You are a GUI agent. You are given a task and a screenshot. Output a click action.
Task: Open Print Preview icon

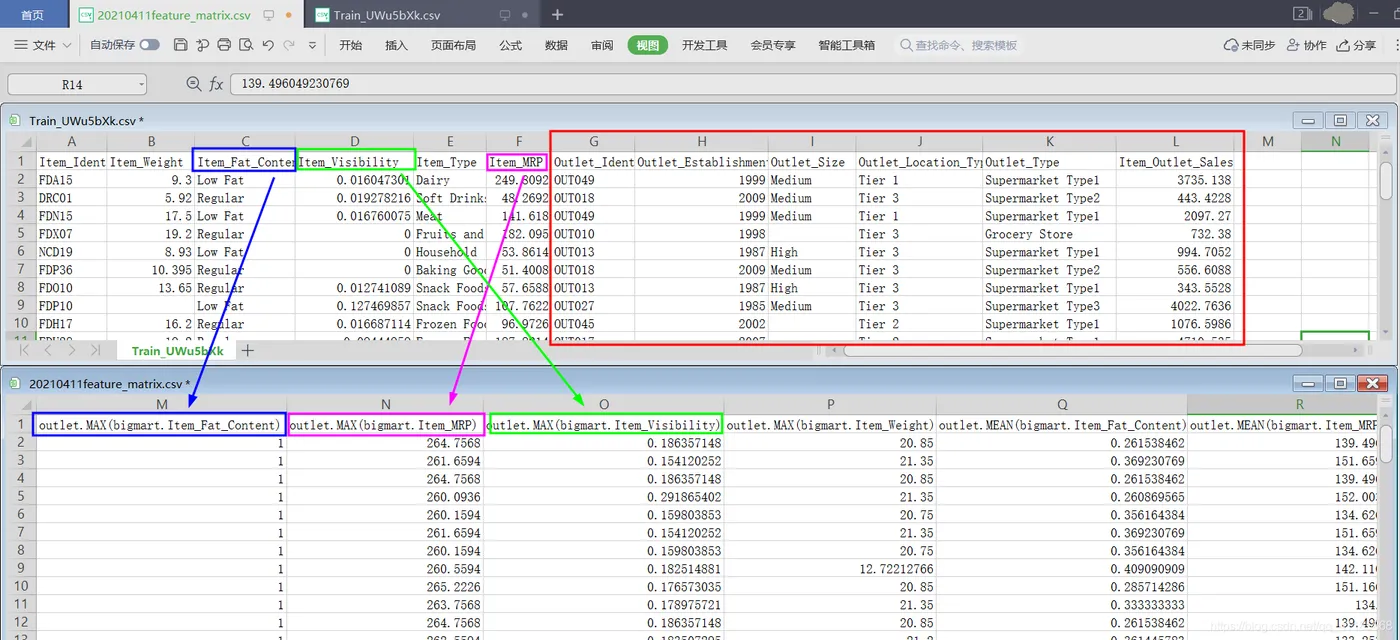pyautogui.click(x=246, y=45)
